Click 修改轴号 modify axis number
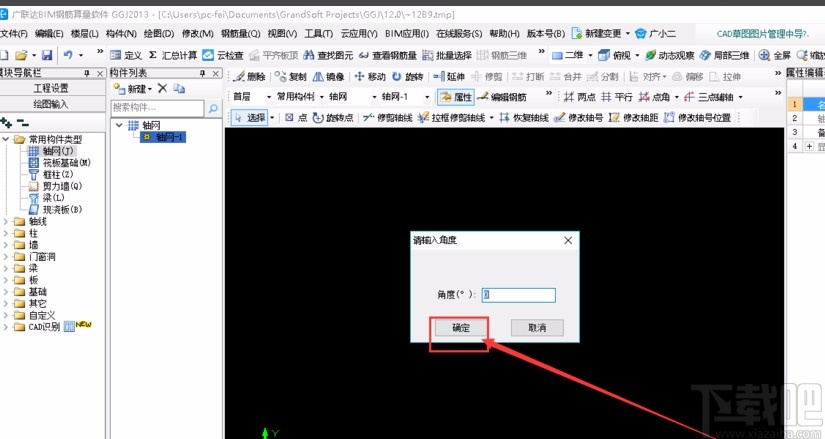825x439 pixels. coord(578,117)
